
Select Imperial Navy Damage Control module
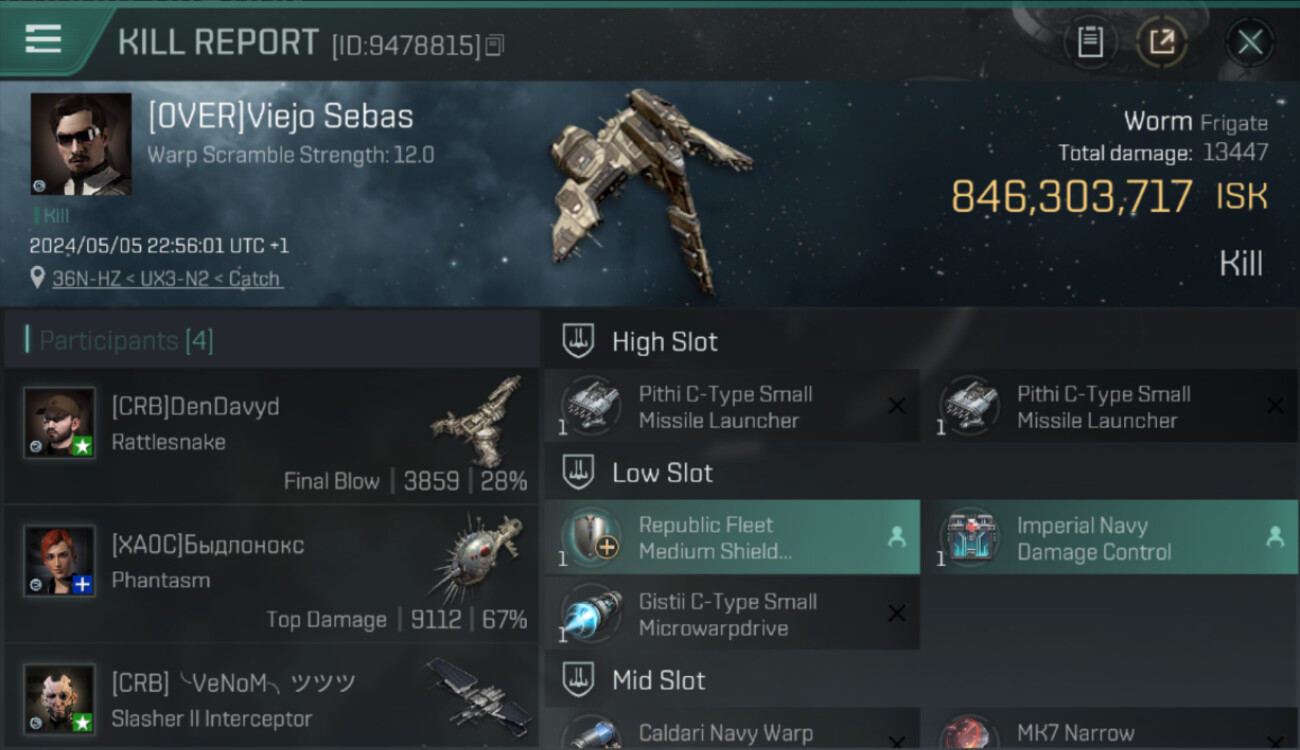tap(1111, 538)
